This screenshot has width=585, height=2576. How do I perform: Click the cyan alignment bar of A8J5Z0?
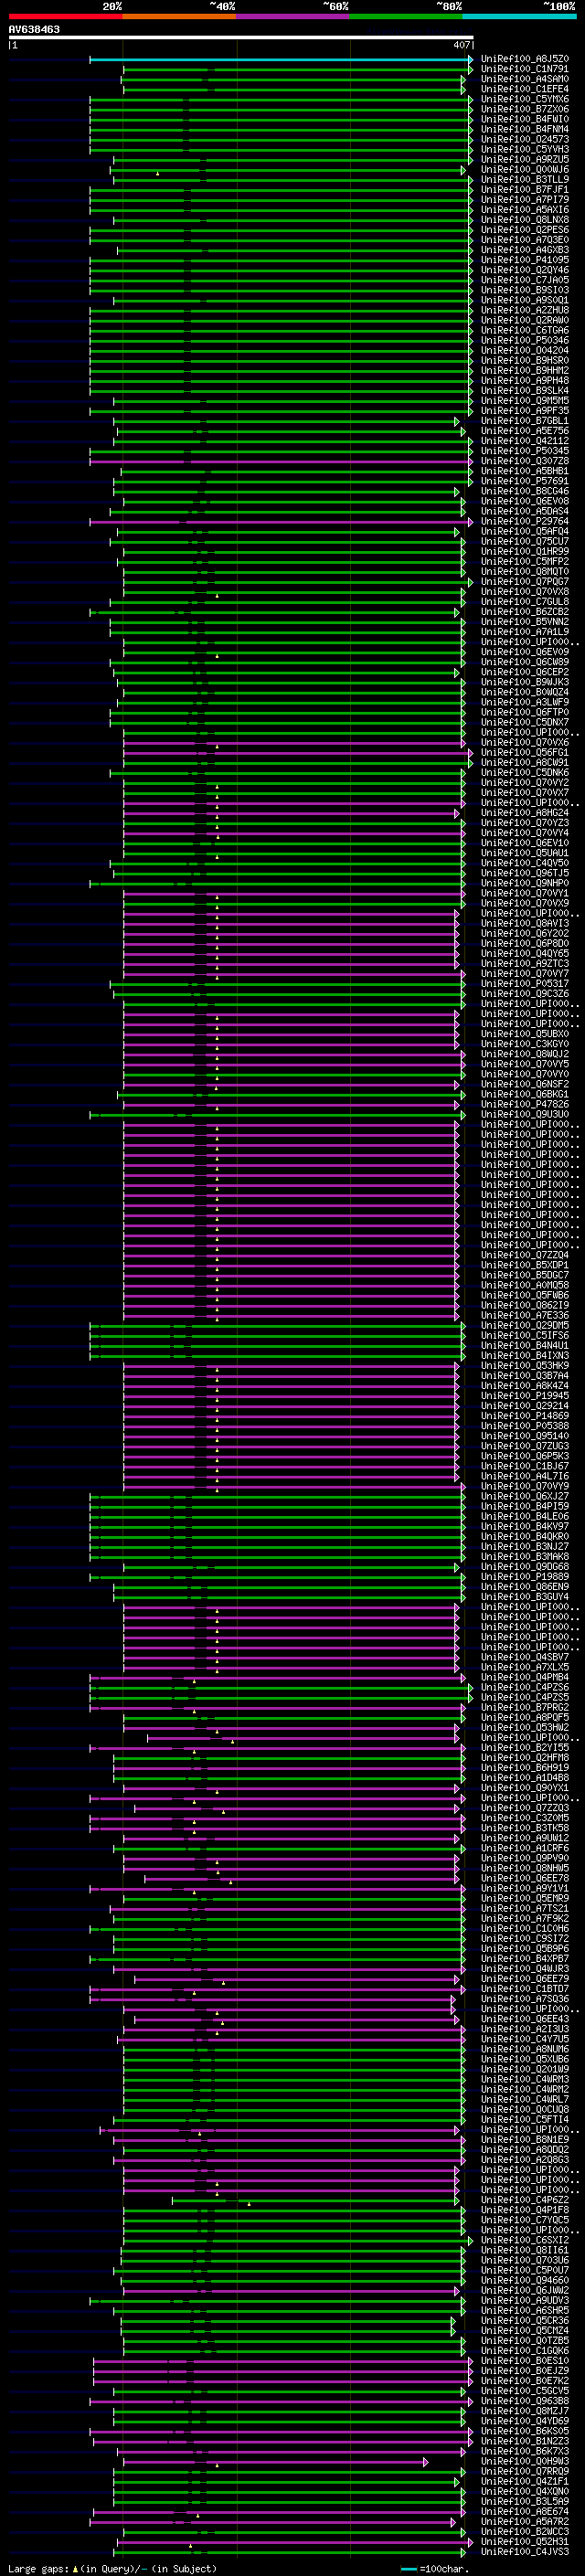(281, 59)
